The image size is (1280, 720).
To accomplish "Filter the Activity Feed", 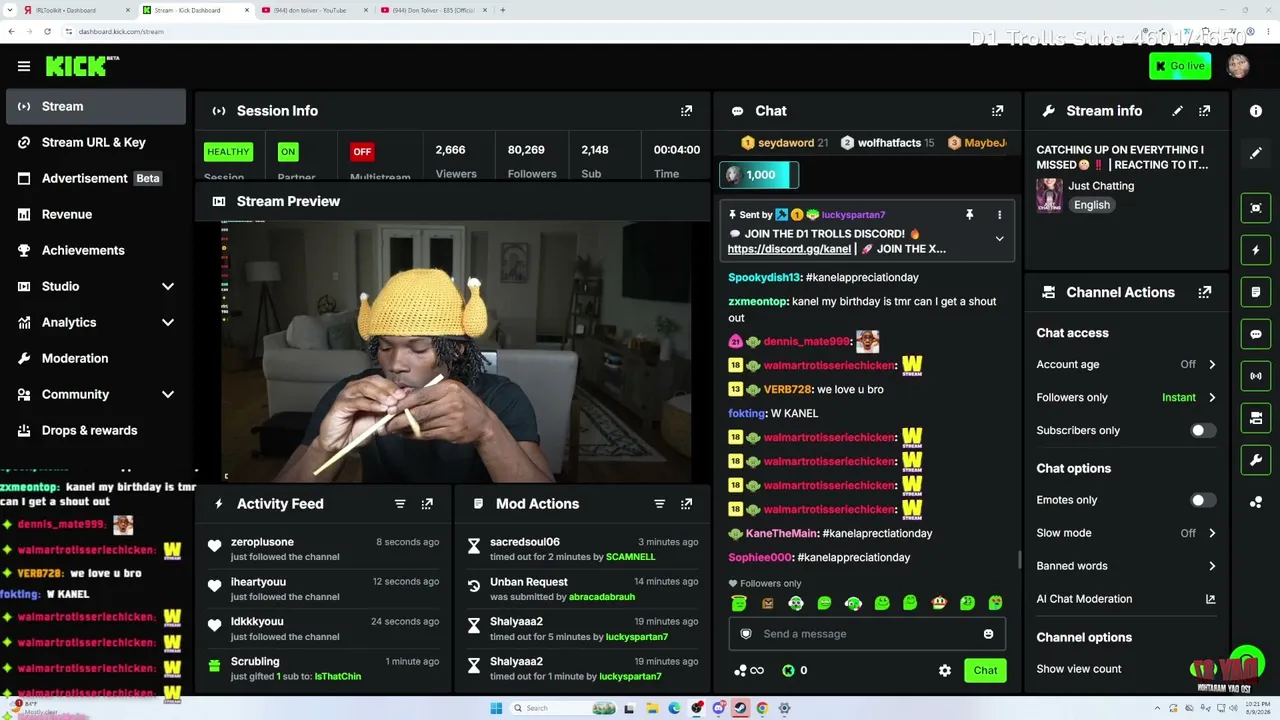I will coord(400,504).
